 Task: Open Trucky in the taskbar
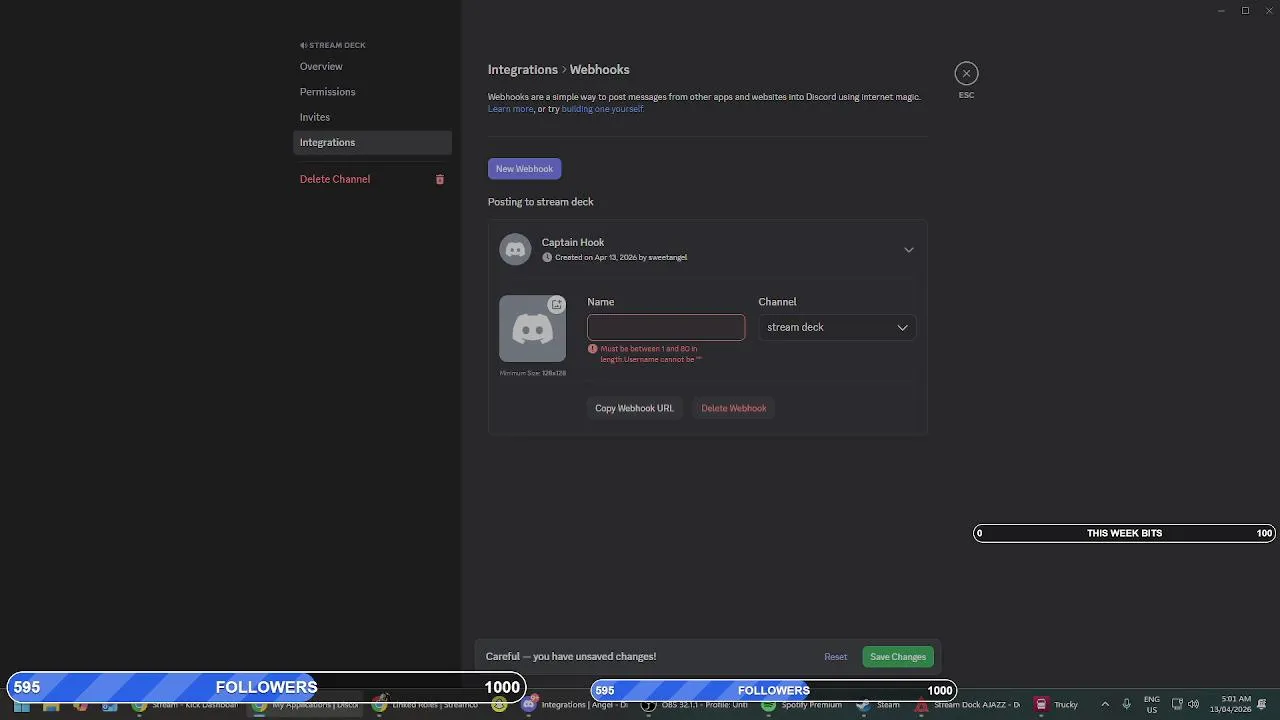1056,705
